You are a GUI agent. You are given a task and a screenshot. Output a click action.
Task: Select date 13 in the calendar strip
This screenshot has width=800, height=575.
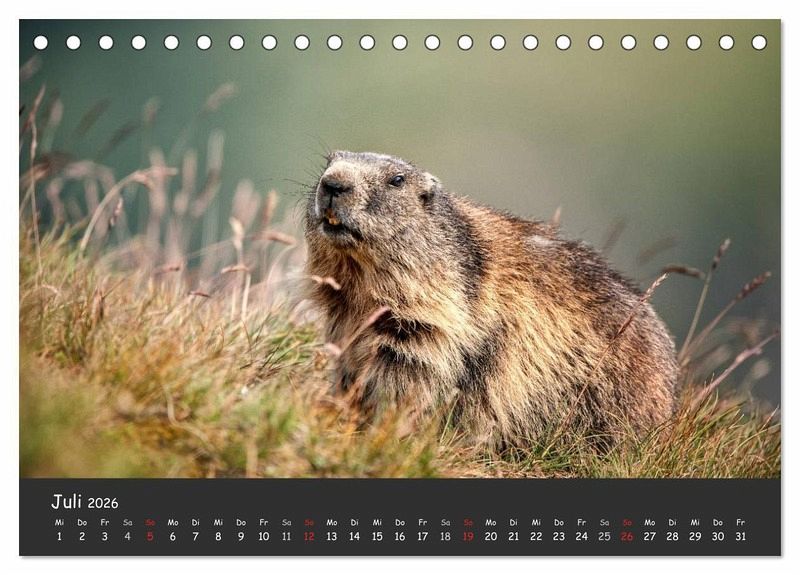tap(332, 536)
